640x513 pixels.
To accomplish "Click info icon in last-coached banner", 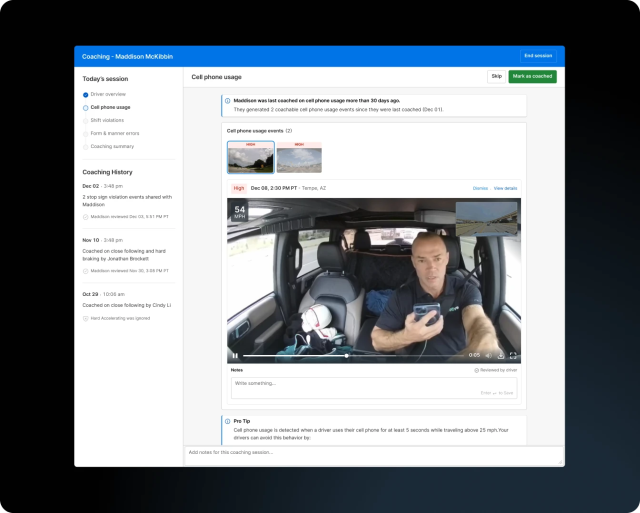I will pos(227,101).
